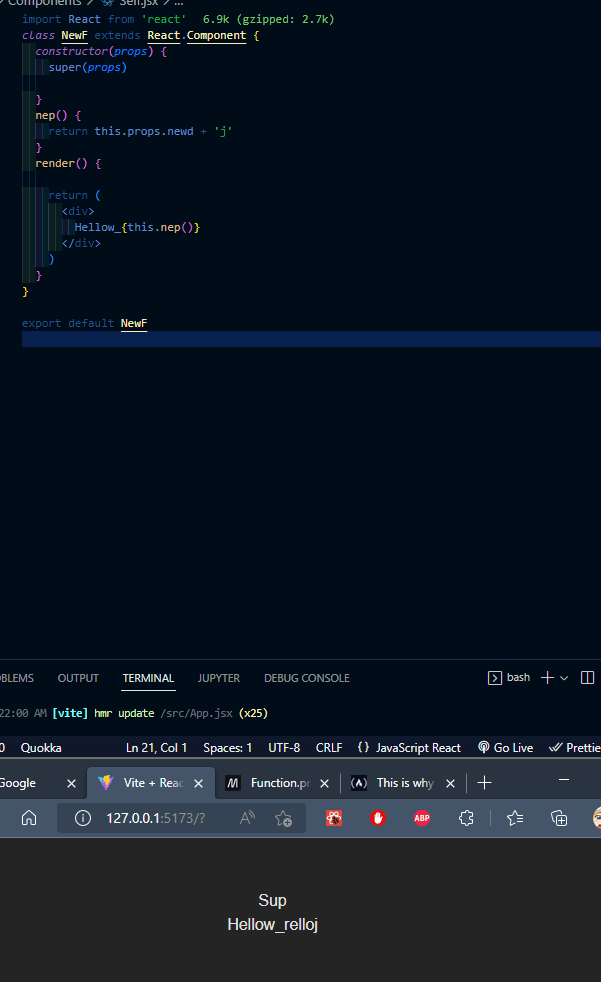Click export default NewF line
Image resolution: width=601 pixels, height=982 pixels.
tap(85, 323)
